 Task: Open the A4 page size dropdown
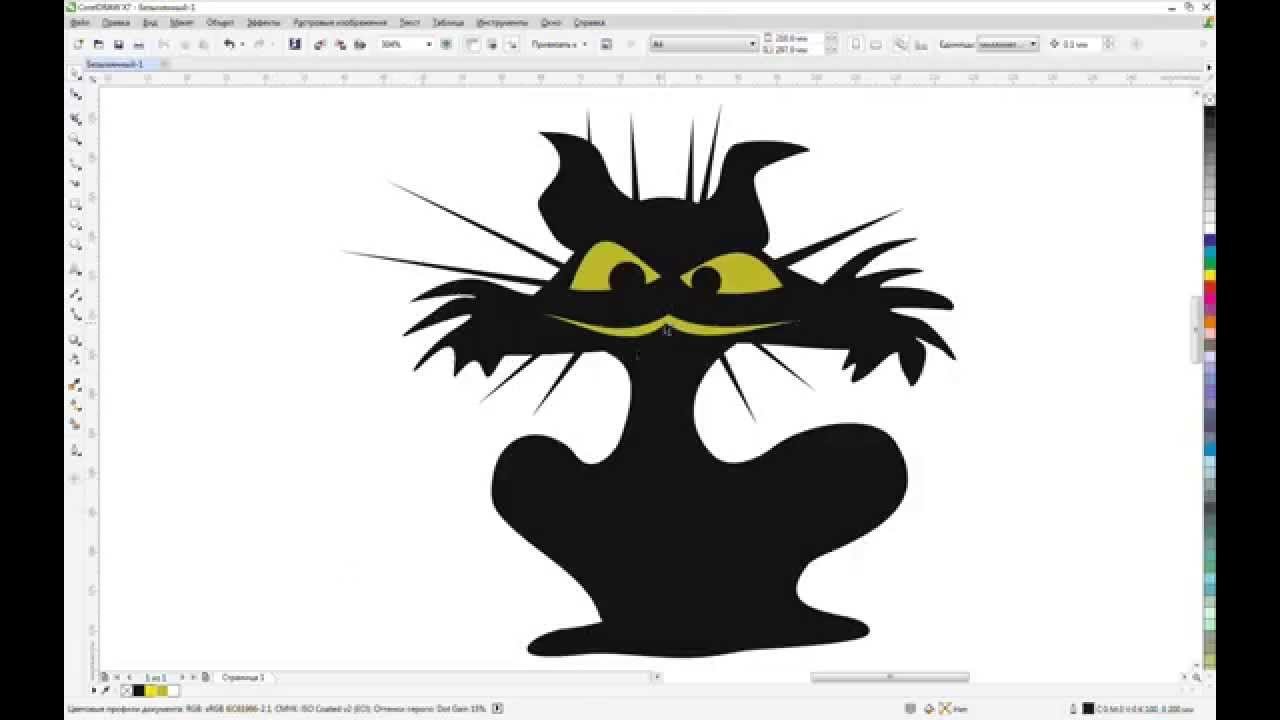pyautogui.click(x=752, y=45)
